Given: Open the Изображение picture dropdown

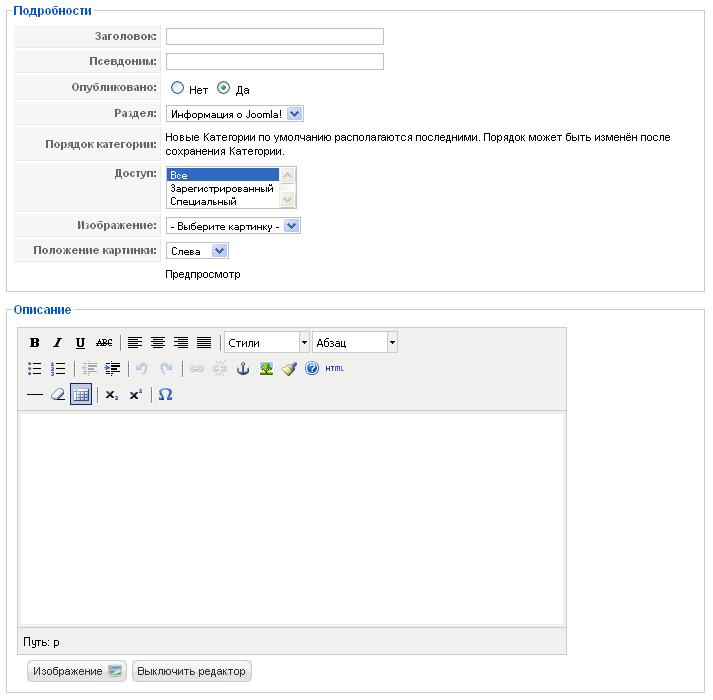Looking at the screenshot, I should point(233,226).
